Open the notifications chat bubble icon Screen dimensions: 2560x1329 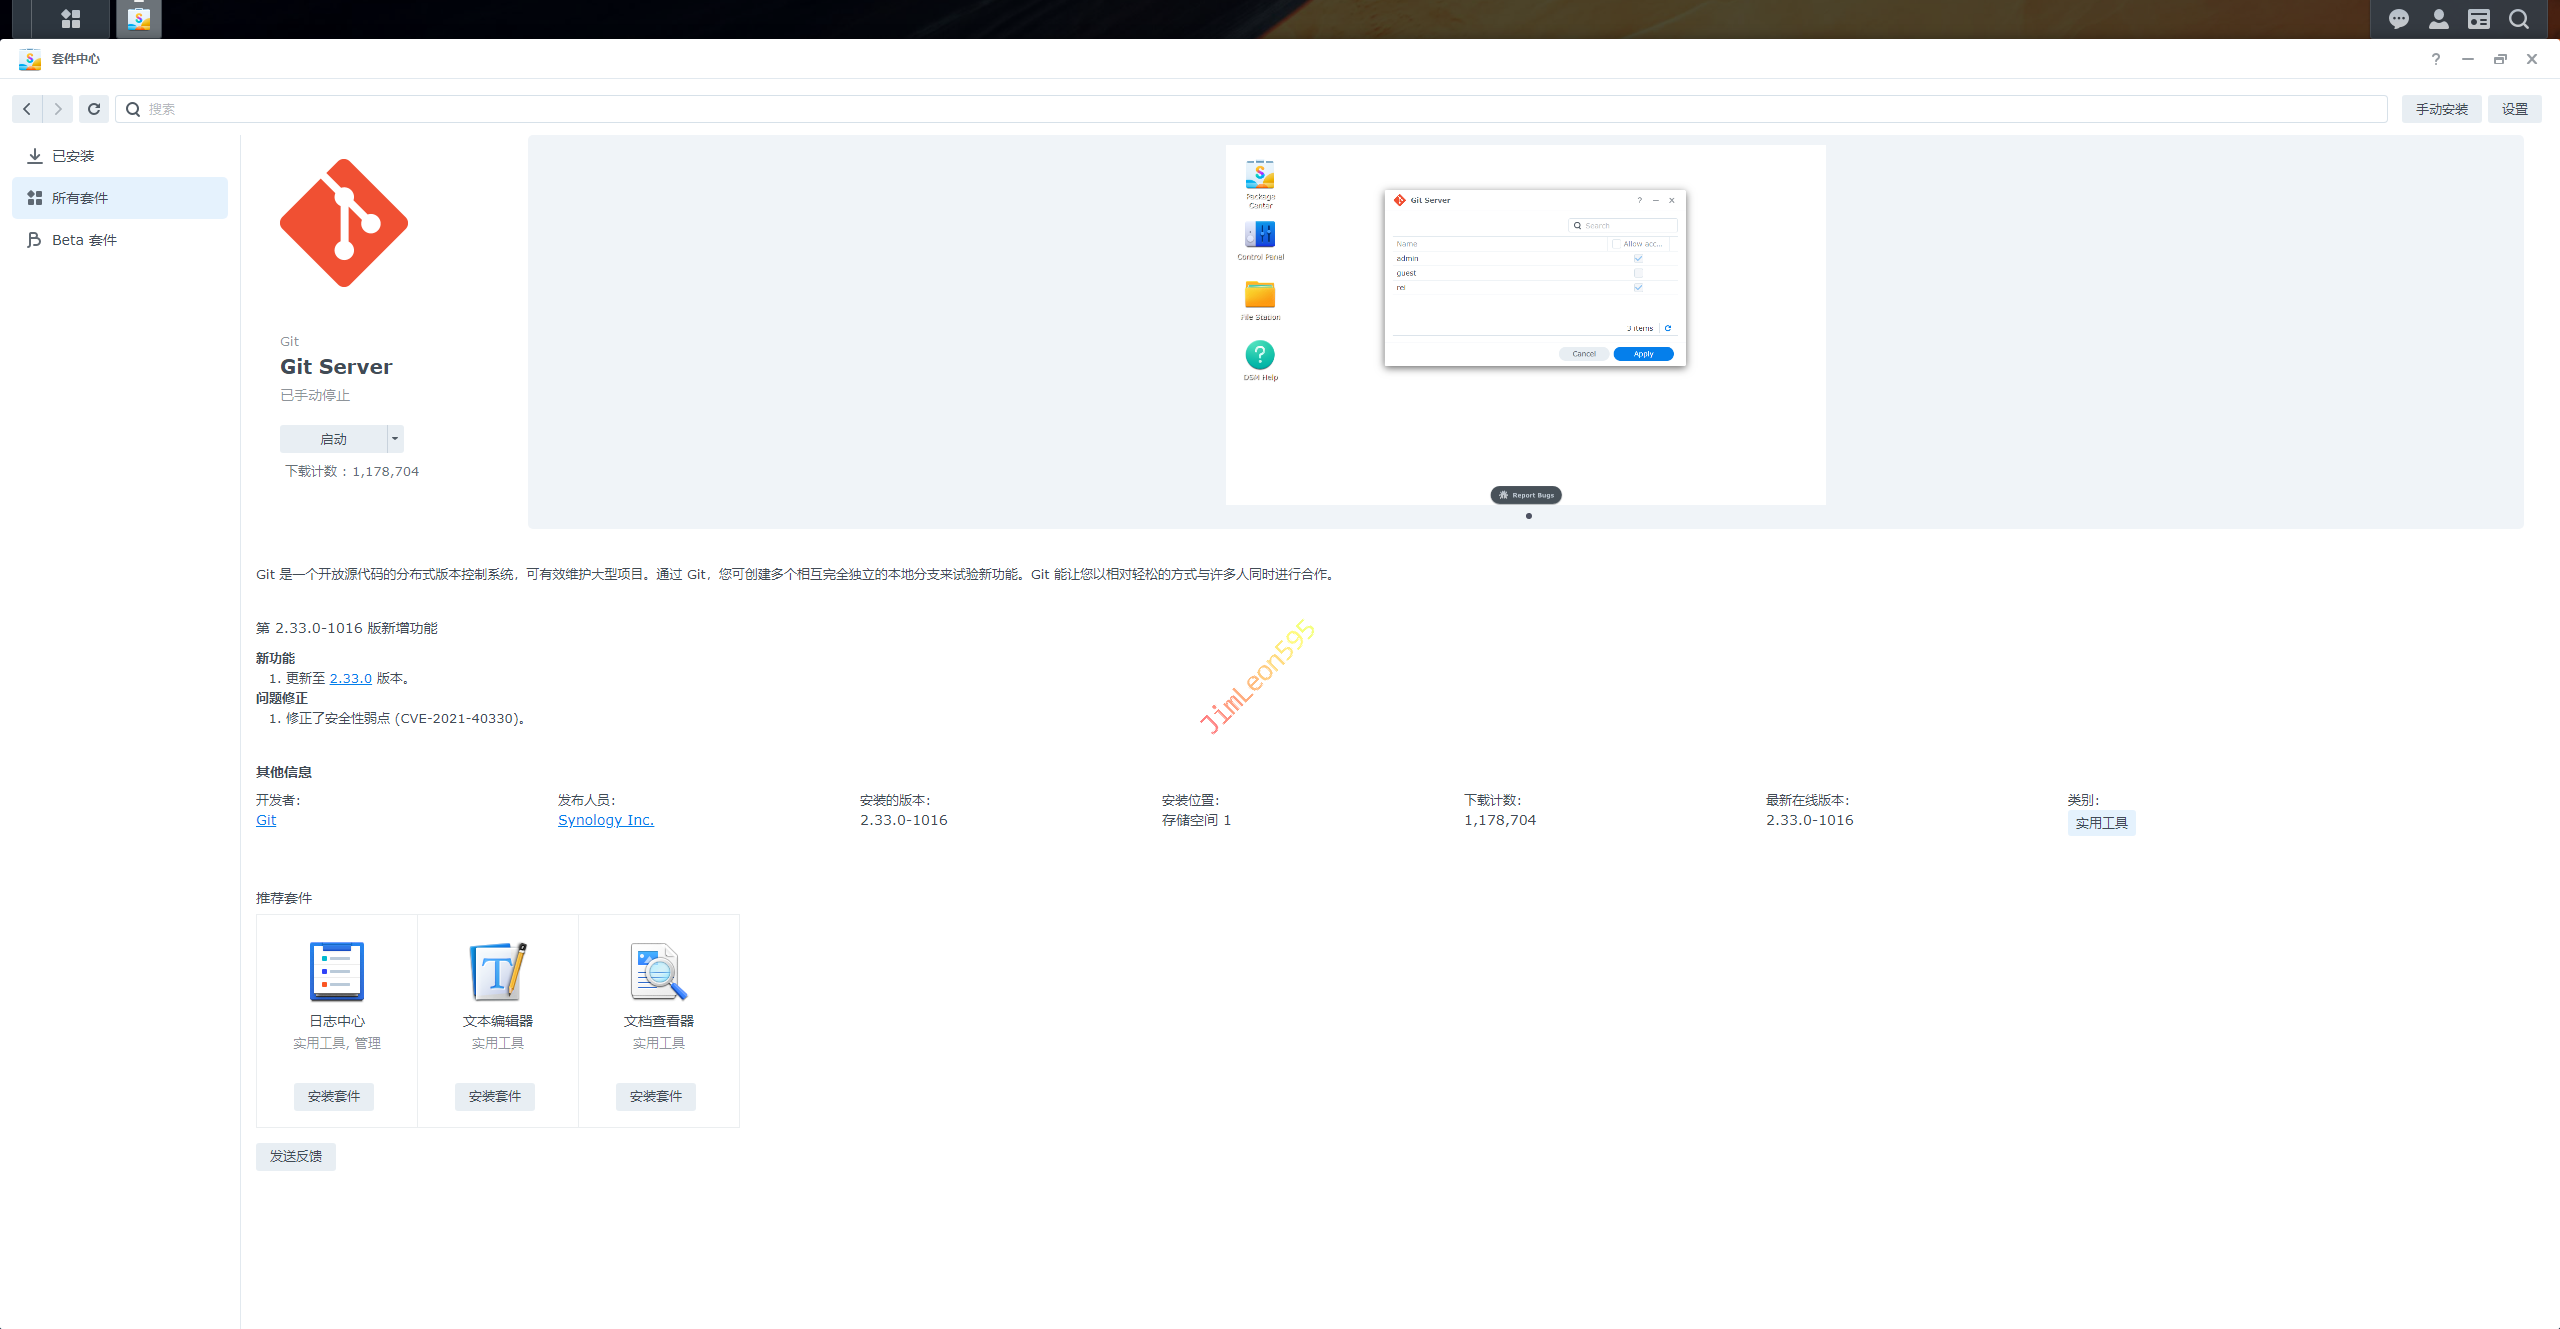pos(2399,18)
